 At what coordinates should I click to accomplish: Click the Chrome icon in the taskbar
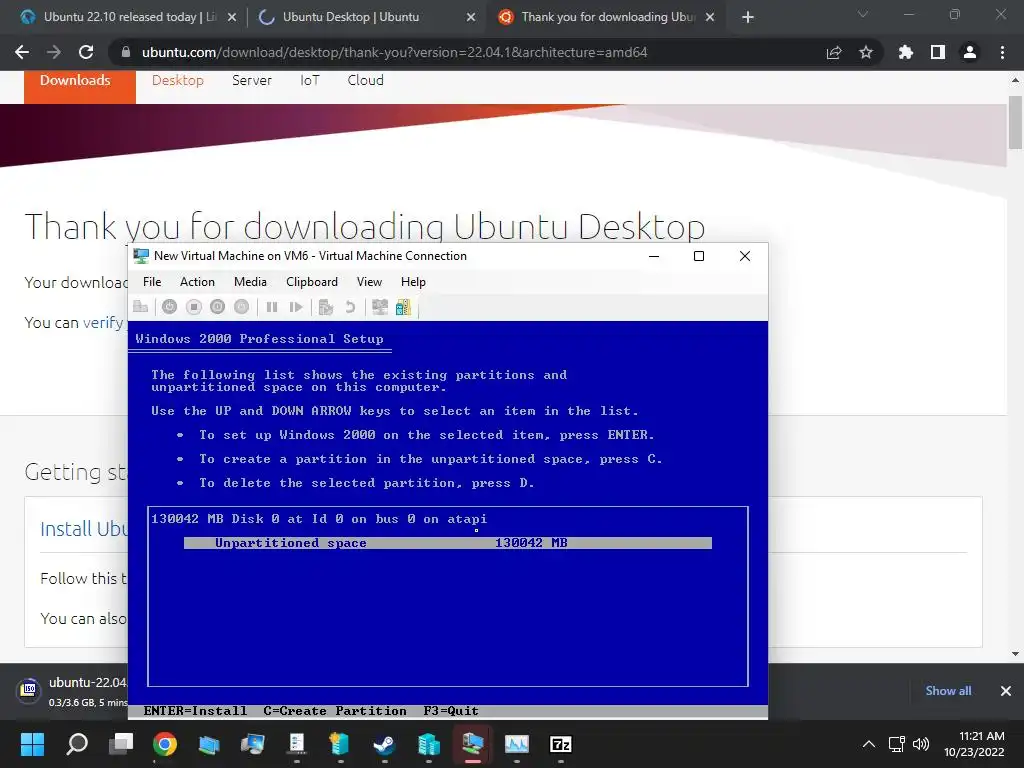(x=165, y=744)
